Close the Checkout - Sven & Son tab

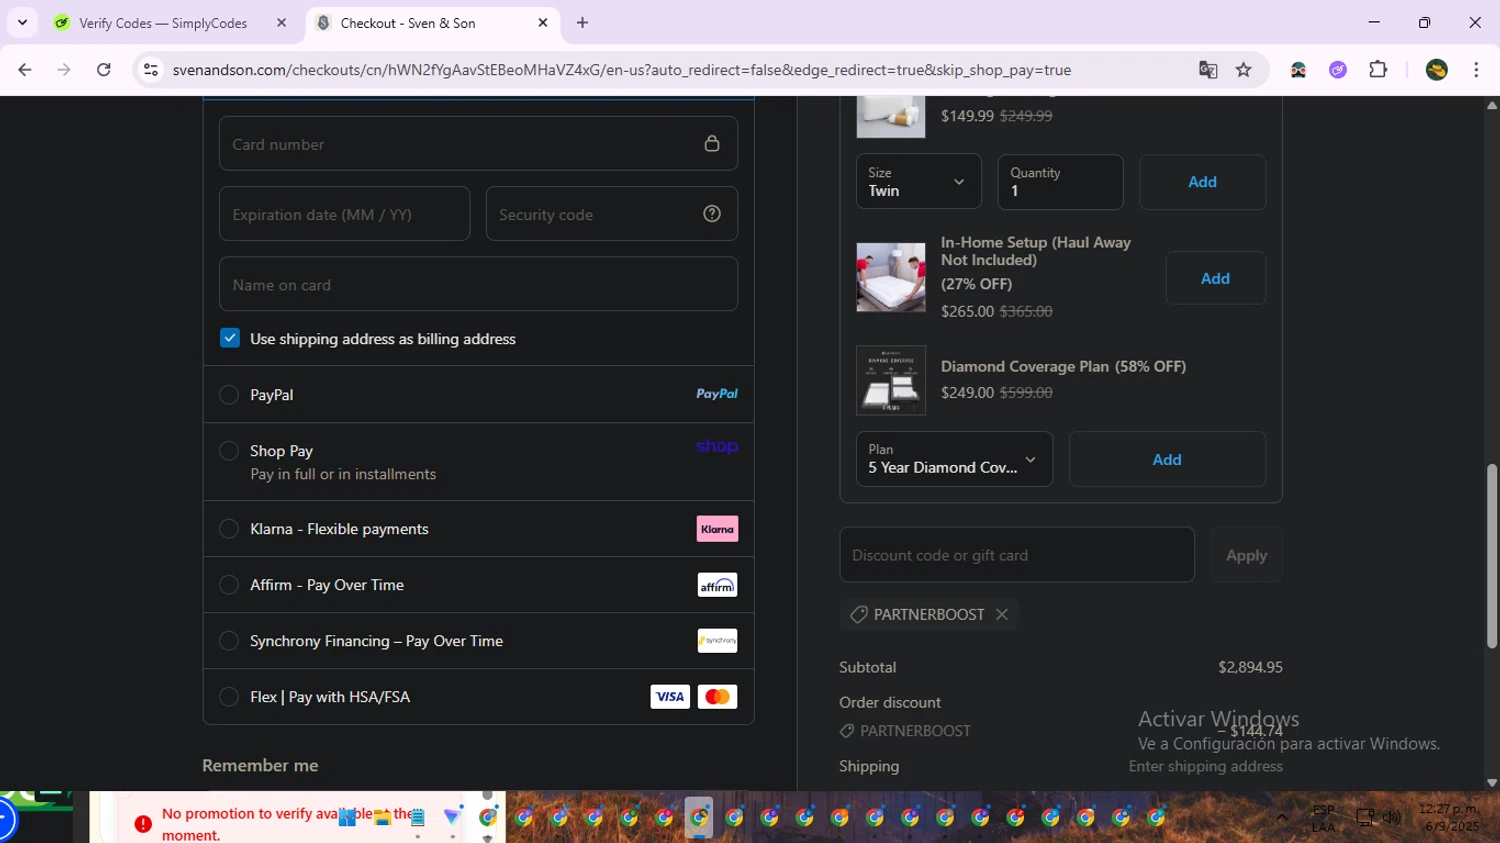(x=543, y=23)
